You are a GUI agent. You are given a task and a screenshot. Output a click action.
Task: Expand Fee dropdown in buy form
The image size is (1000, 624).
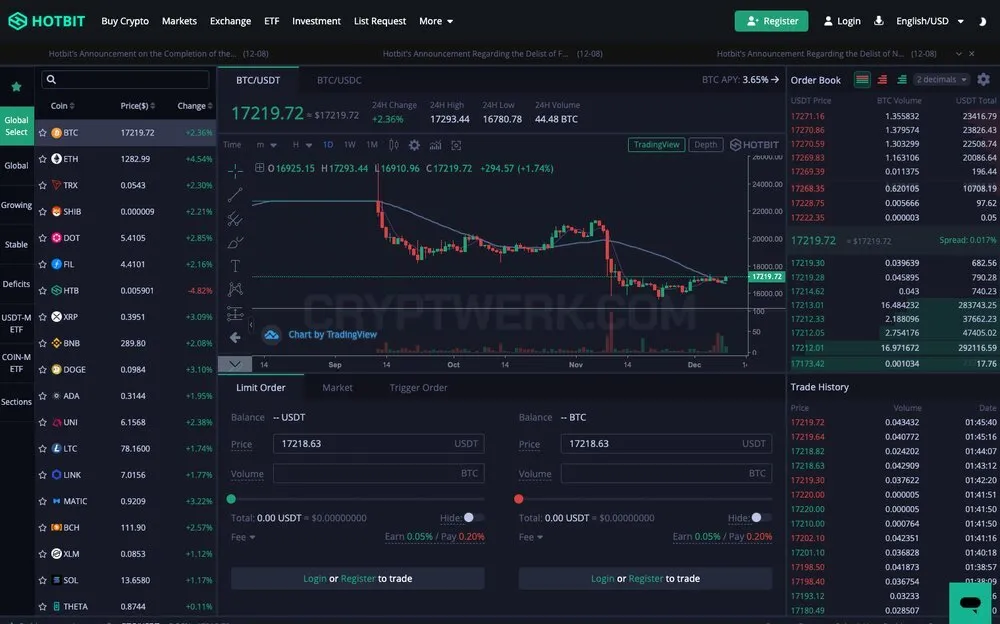click(243, 537)
